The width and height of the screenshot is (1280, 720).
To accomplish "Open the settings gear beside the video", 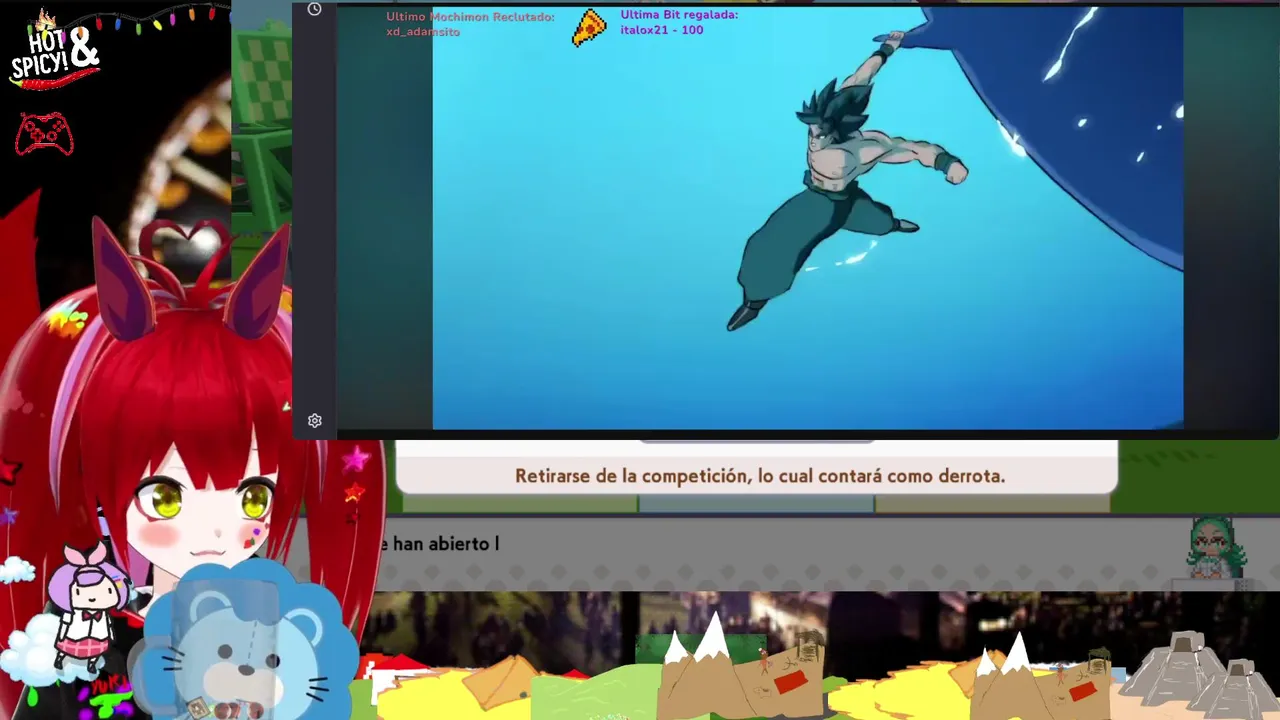I will [x=314, y=421].
